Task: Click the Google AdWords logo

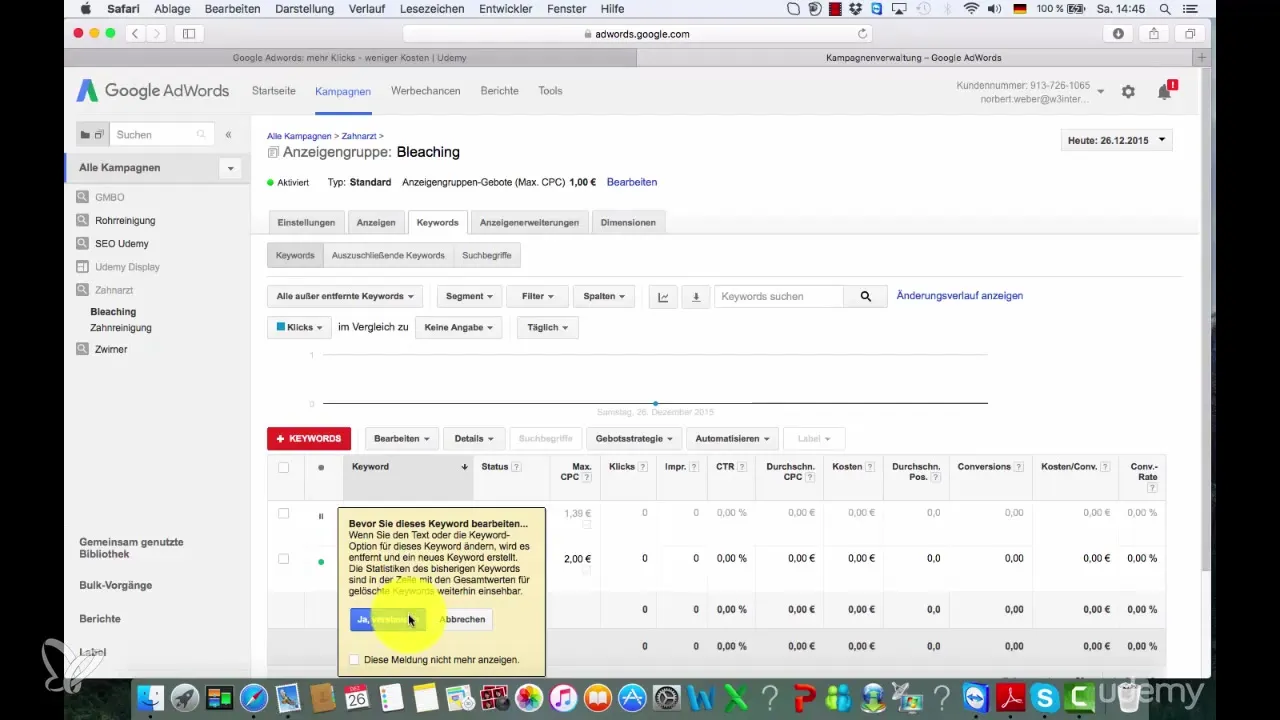Action: pos(152,91)
